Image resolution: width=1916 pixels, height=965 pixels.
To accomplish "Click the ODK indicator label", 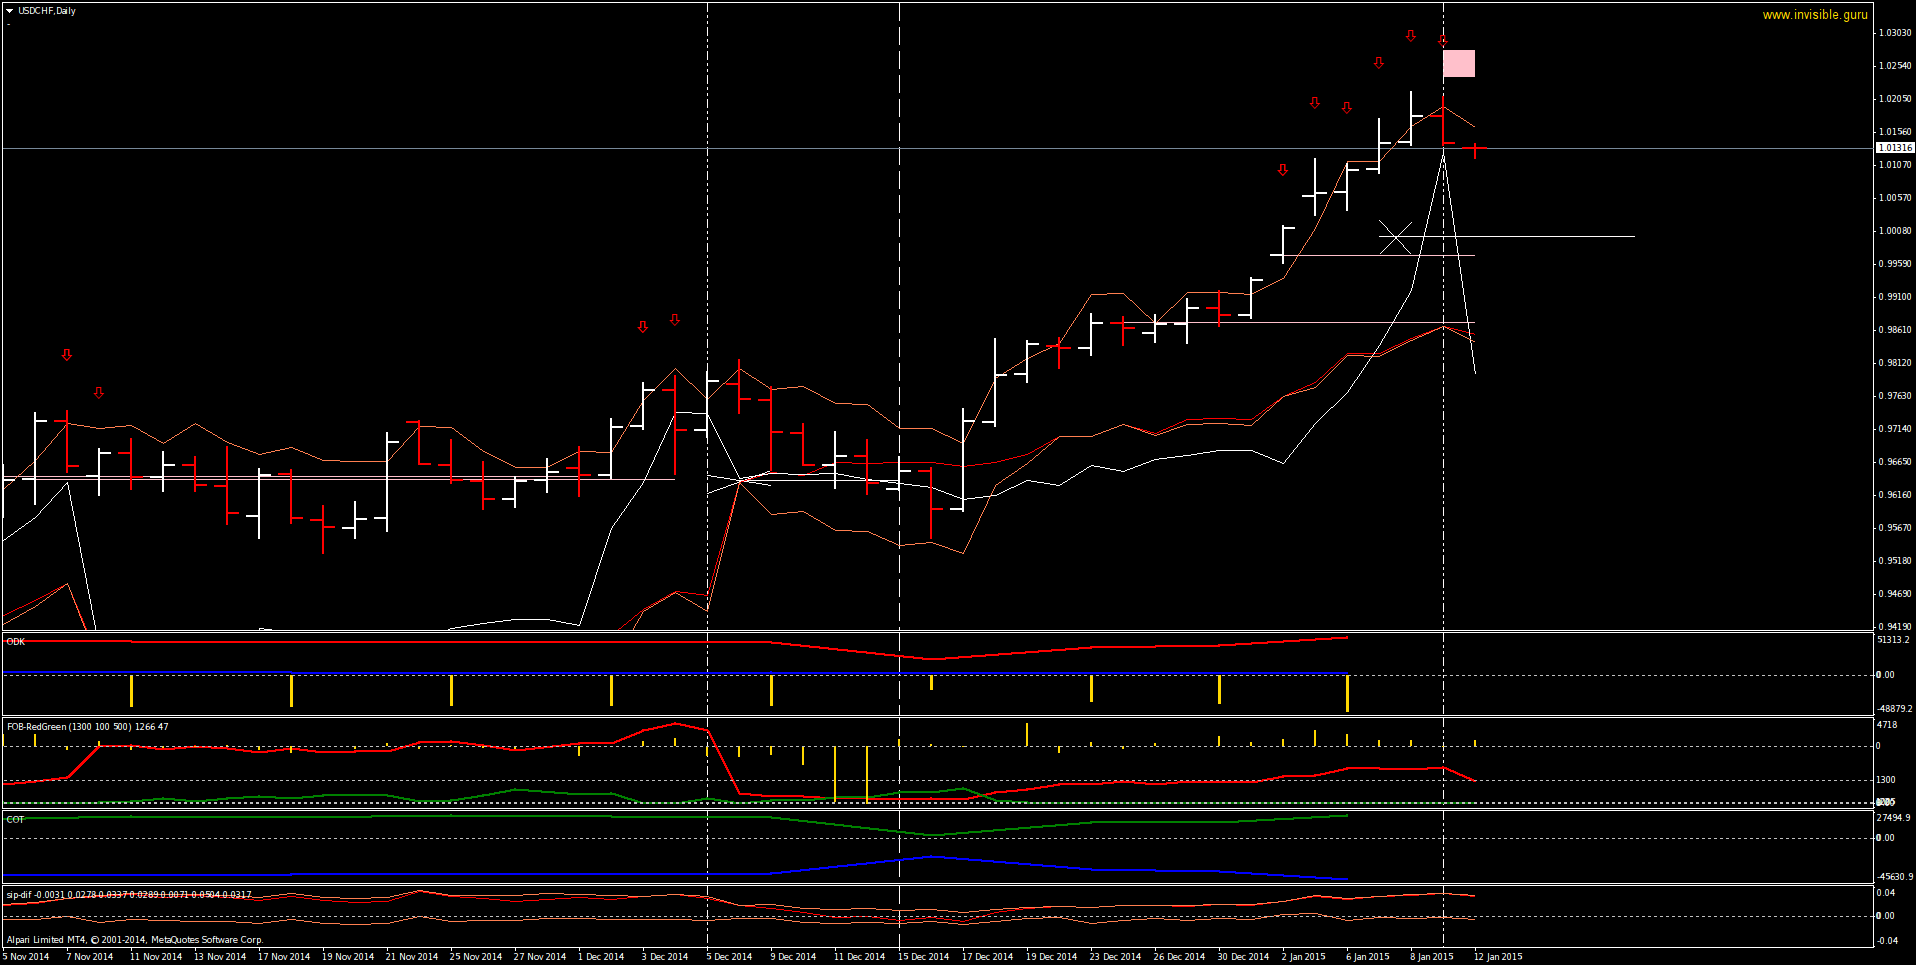I will pyautogui.click(x=16, y=642).
